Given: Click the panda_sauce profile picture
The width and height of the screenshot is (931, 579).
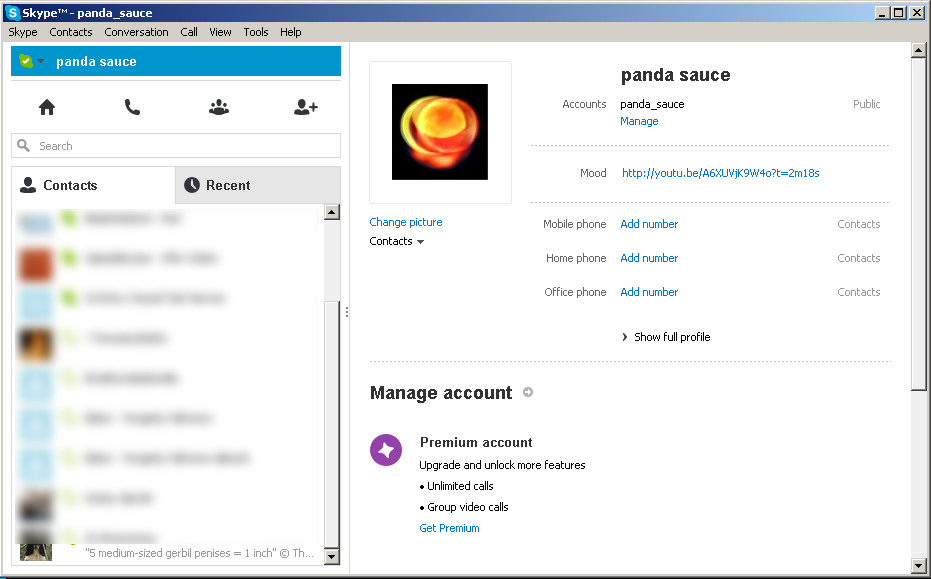Looking at the screenshot, I should click(x=440, y=131).
